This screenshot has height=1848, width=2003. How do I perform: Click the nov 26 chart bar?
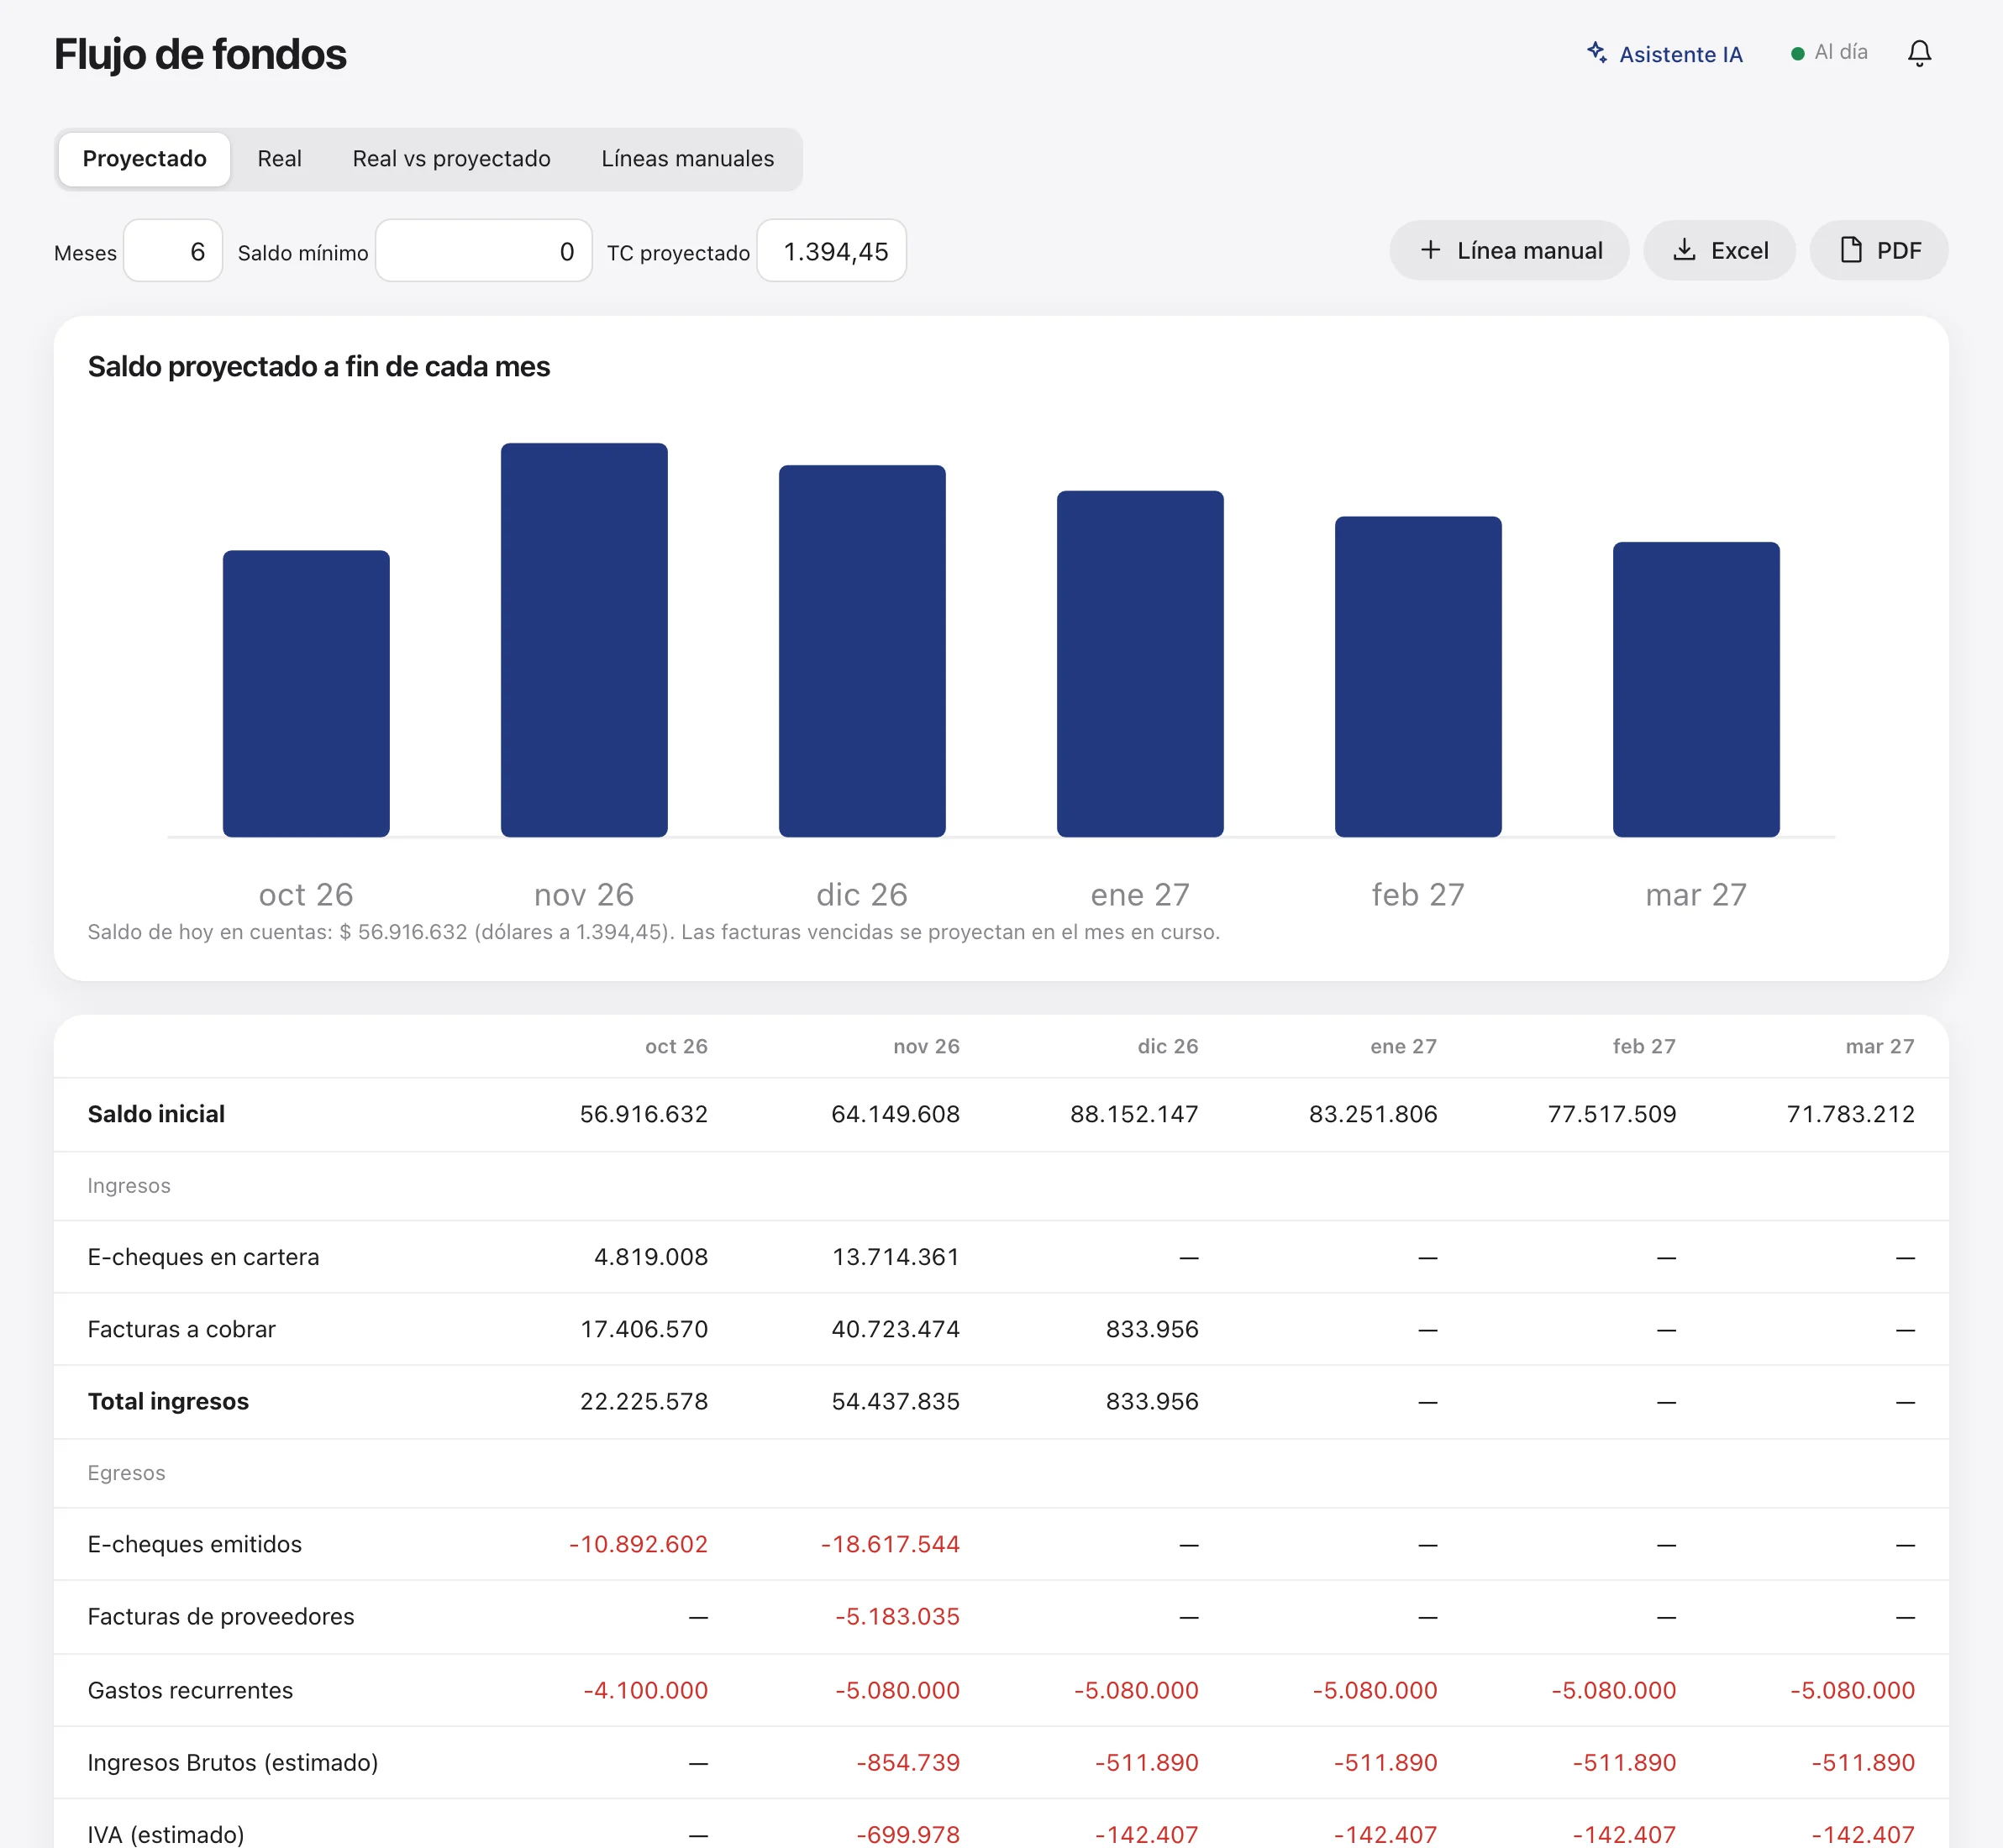tap(584, 640)
